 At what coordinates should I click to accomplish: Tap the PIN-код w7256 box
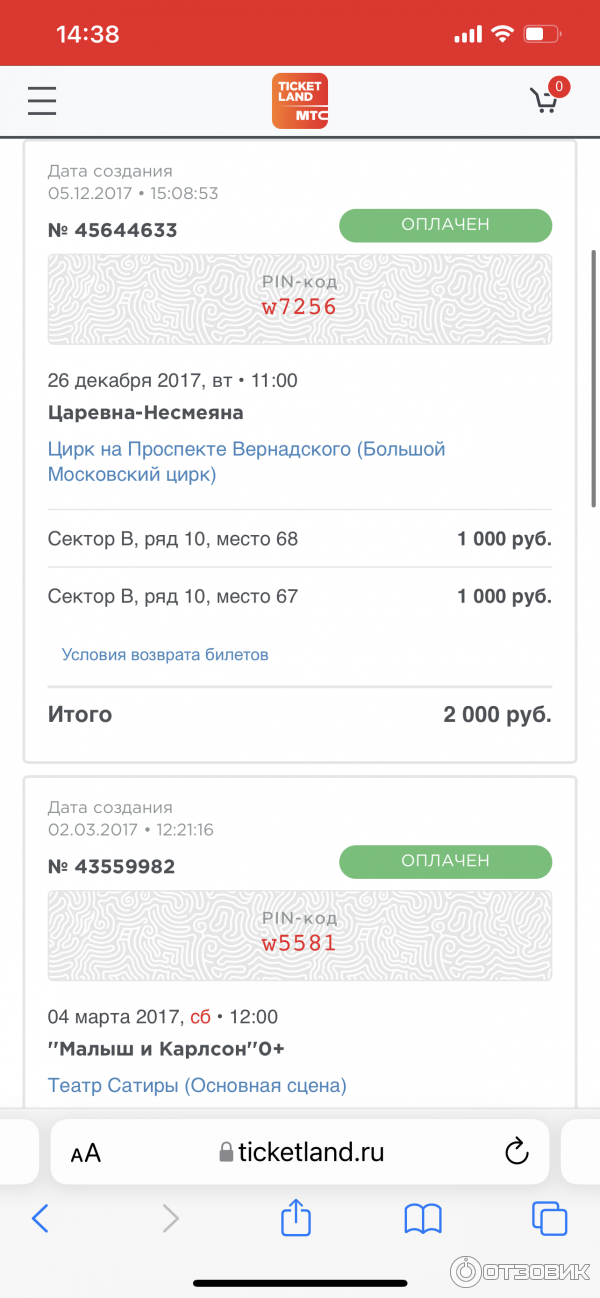coord(300,299)
